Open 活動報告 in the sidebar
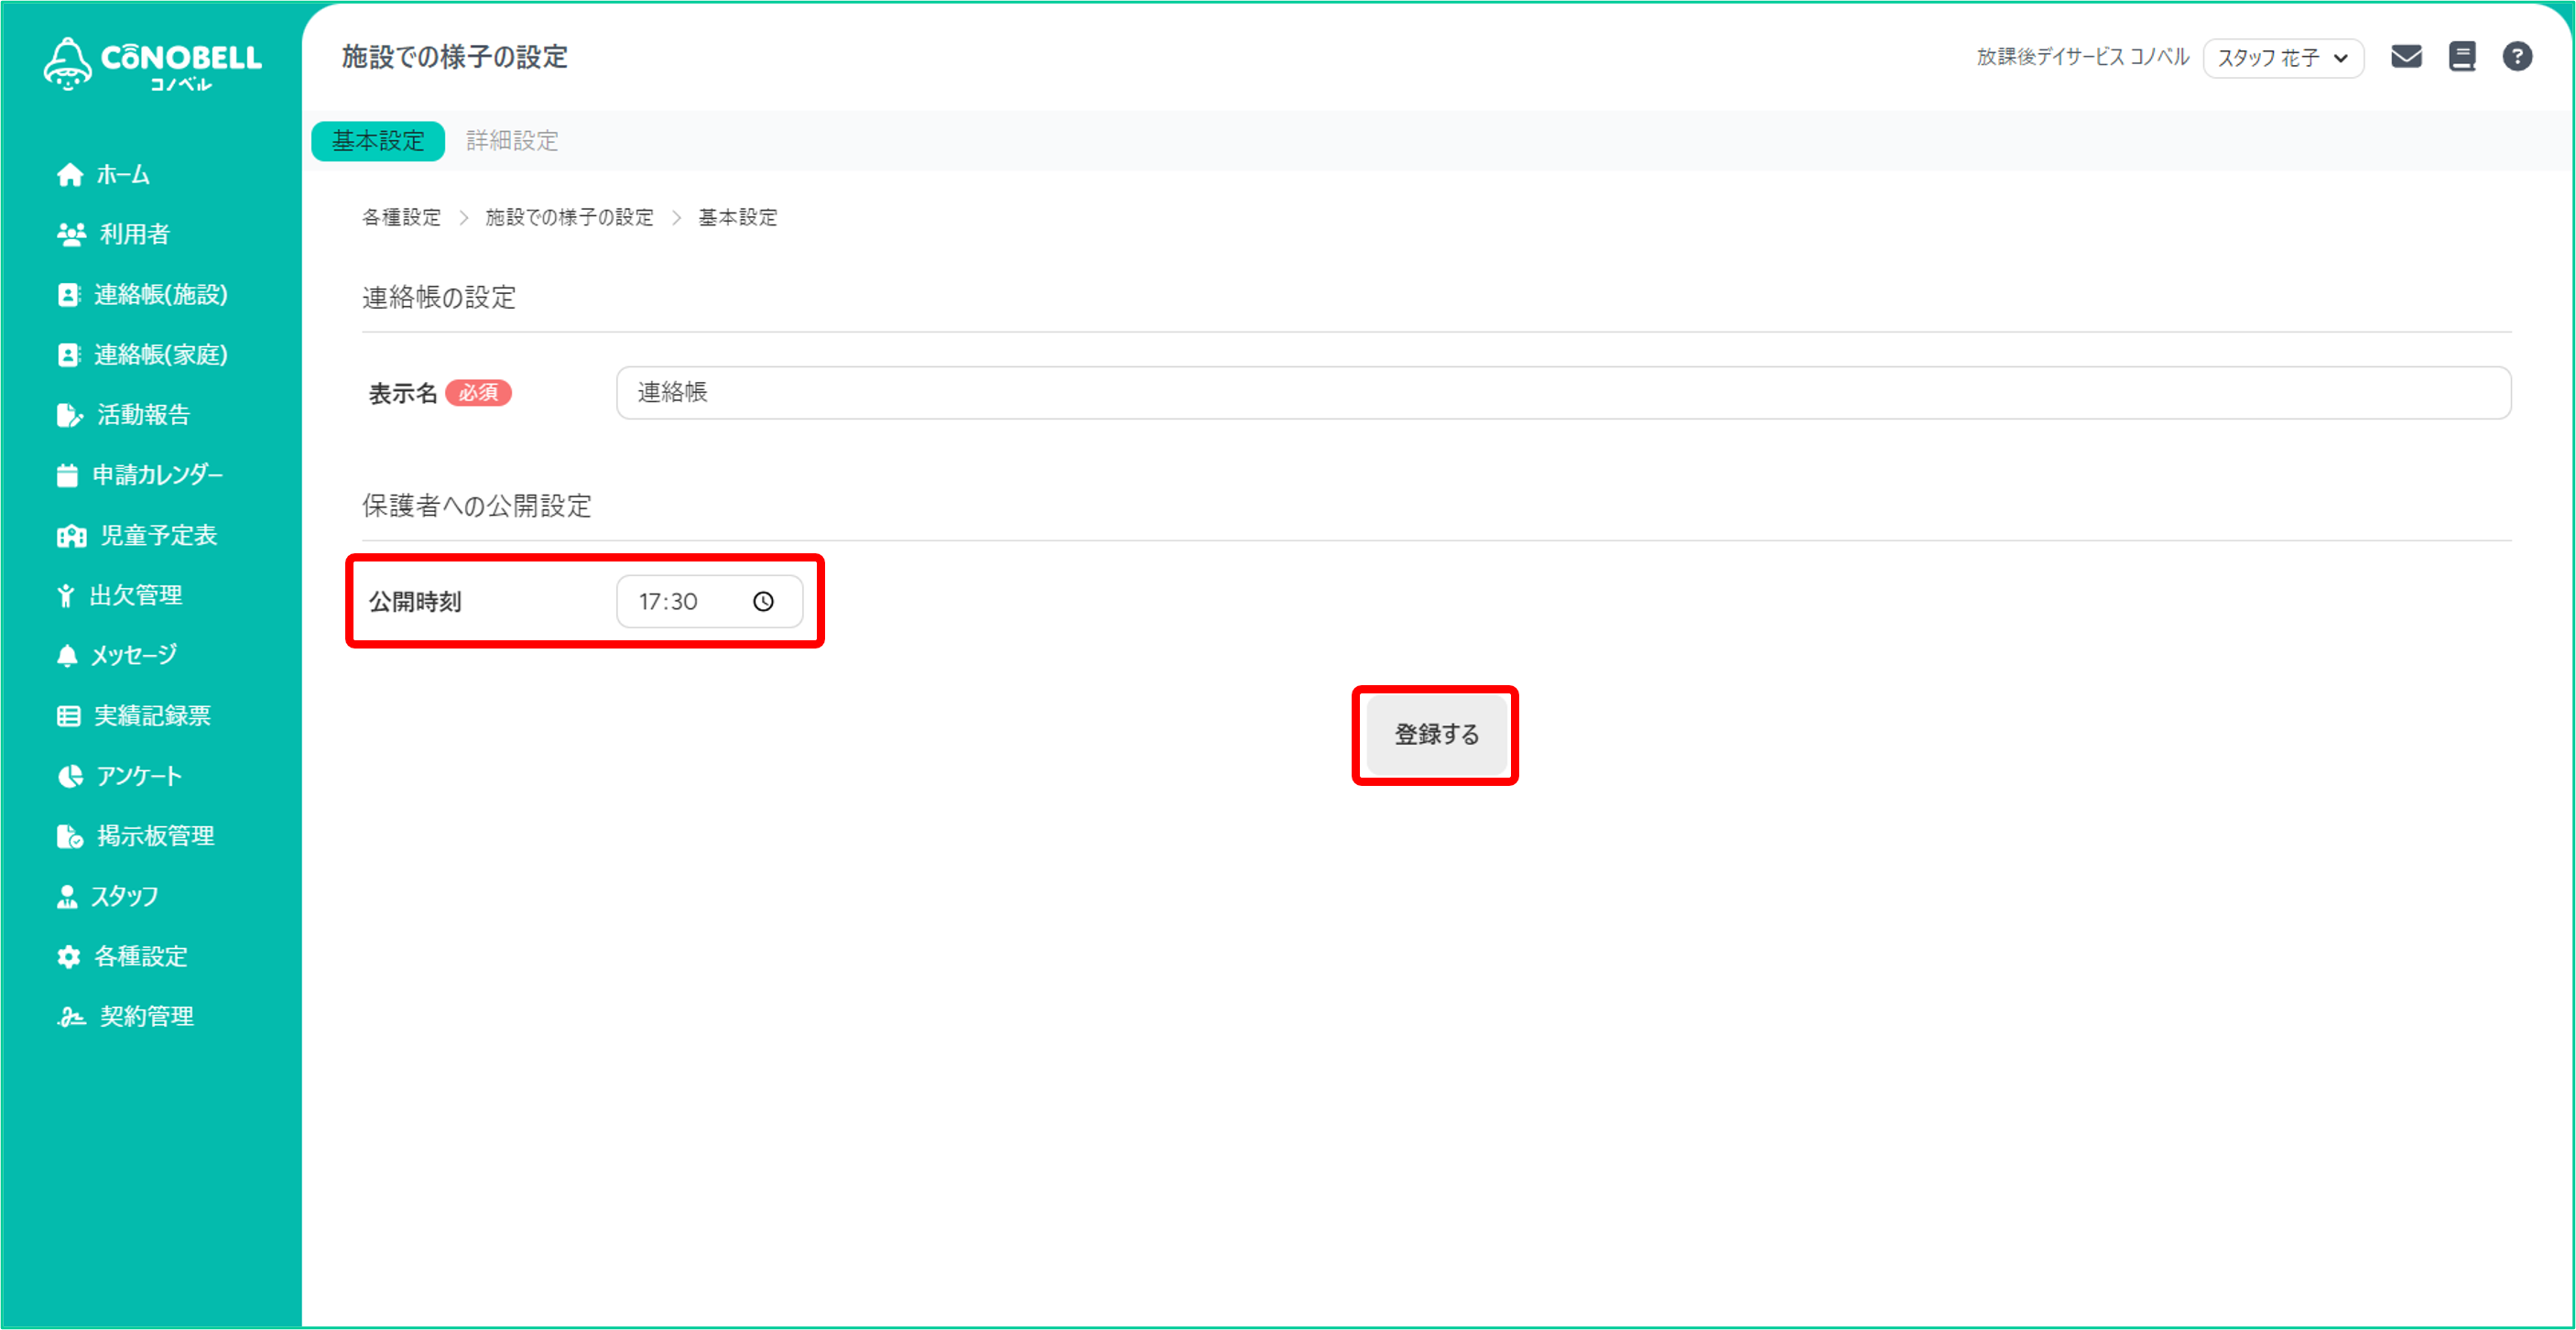Screen dimensions: 2576x1330 [143, 415]
